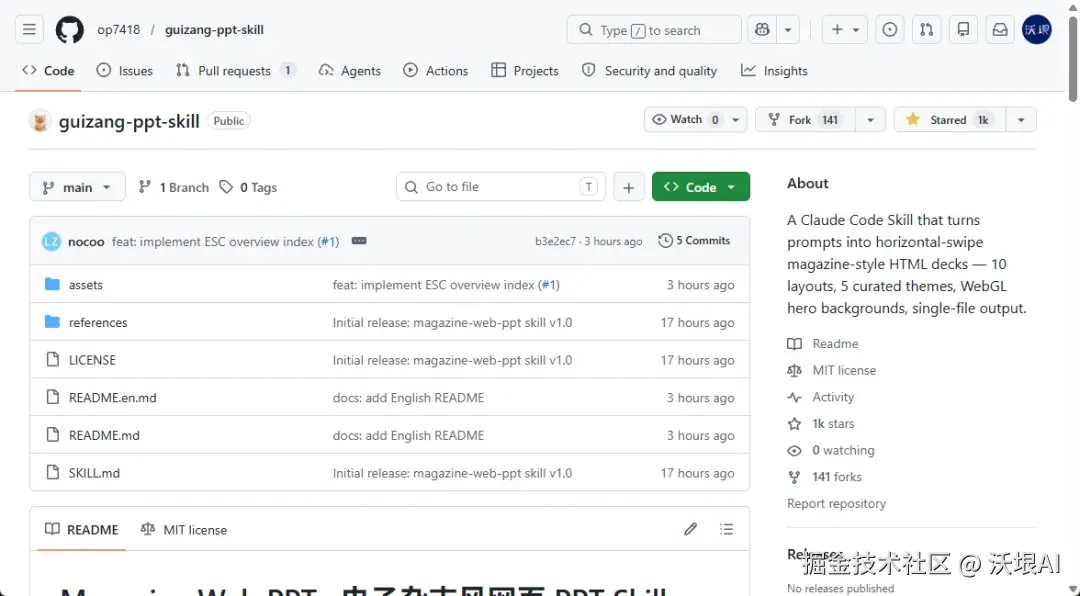Click the add file plus button
Screen dimensions: 1080x596
(x=628, y=187)
